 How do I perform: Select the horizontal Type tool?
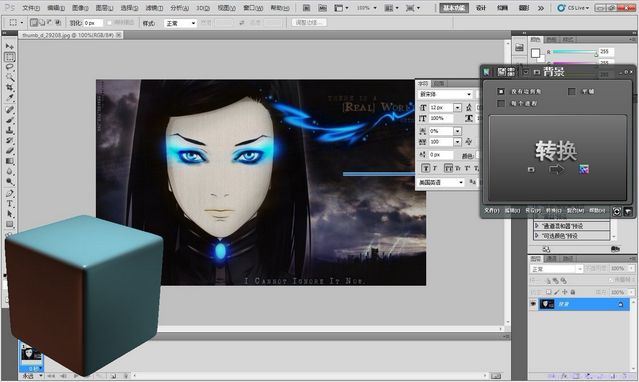coord(9,203)
